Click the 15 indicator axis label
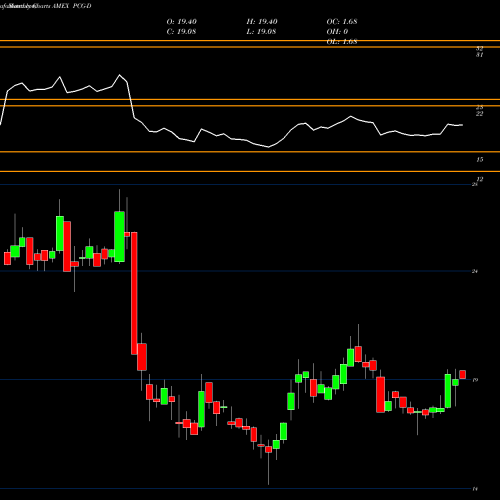 (479, 160)
